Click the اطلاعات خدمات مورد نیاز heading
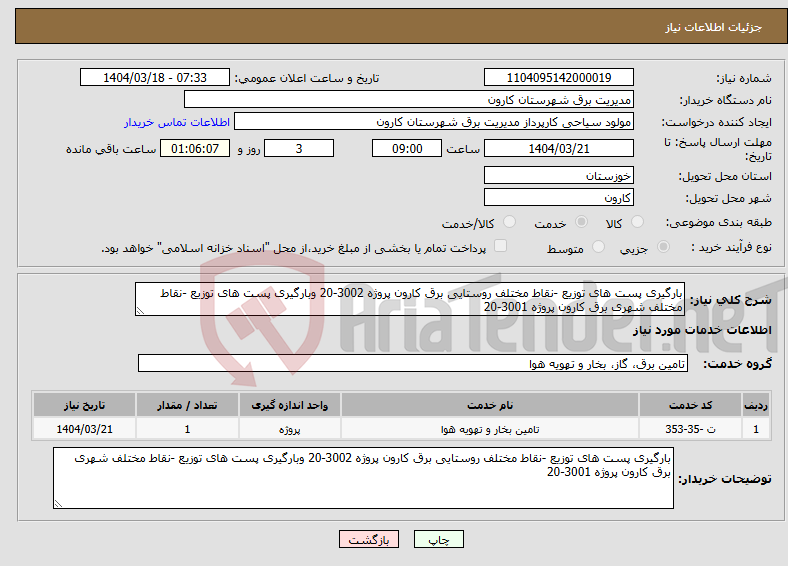788x566 pixels. coord(702,330)
